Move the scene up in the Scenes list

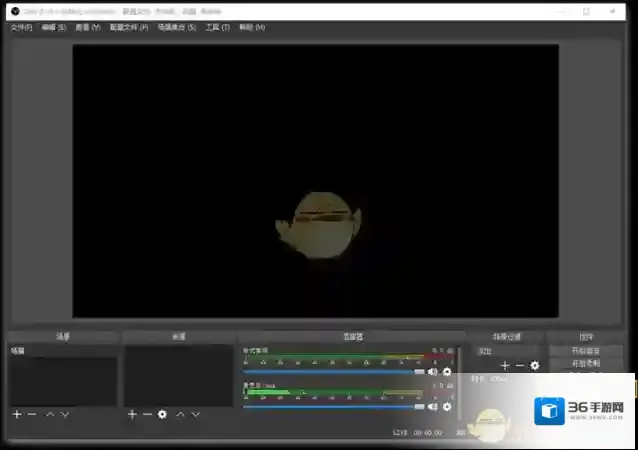click(x=50, y=414)
